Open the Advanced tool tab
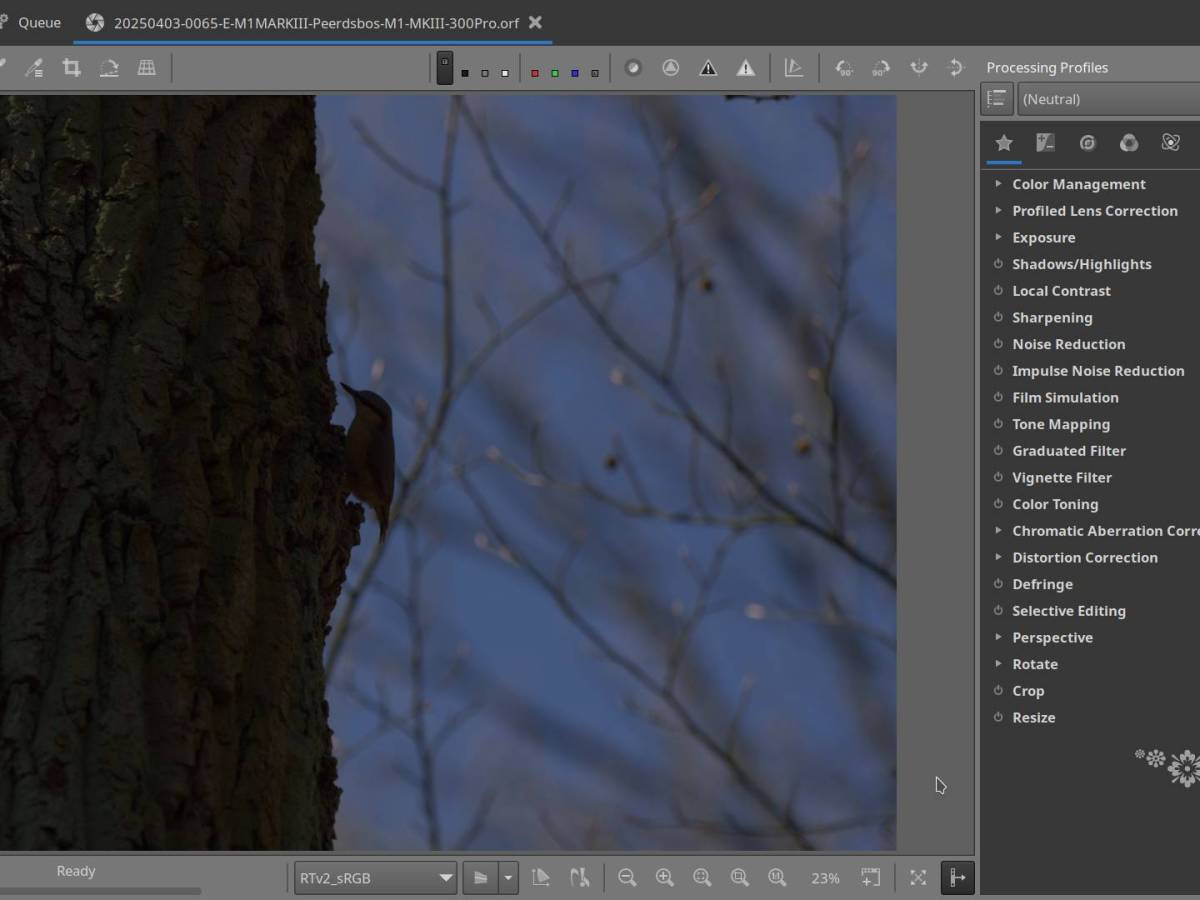The height and width of the screenshot is (900, 1200). pos(1171,143)
